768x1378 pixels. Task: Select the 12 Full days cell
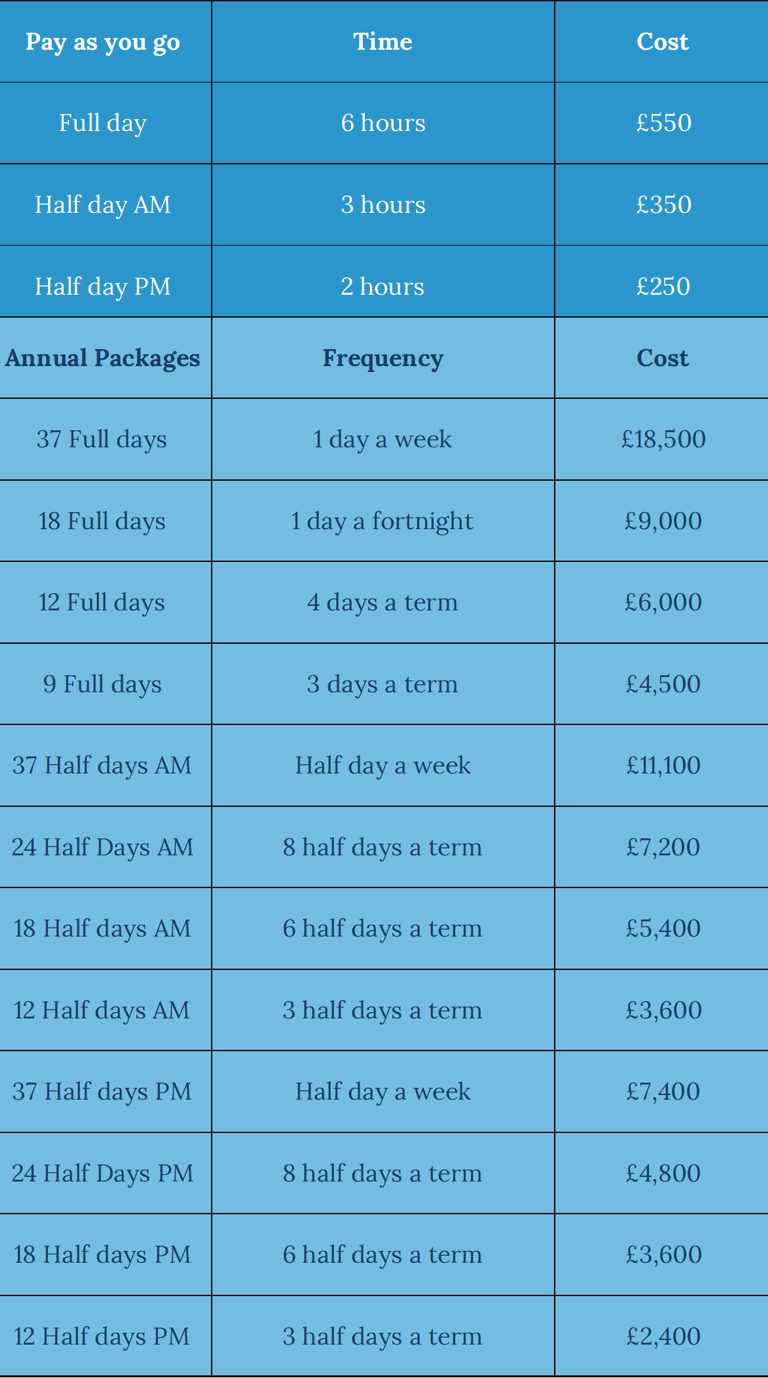click(x=105, y=602)
